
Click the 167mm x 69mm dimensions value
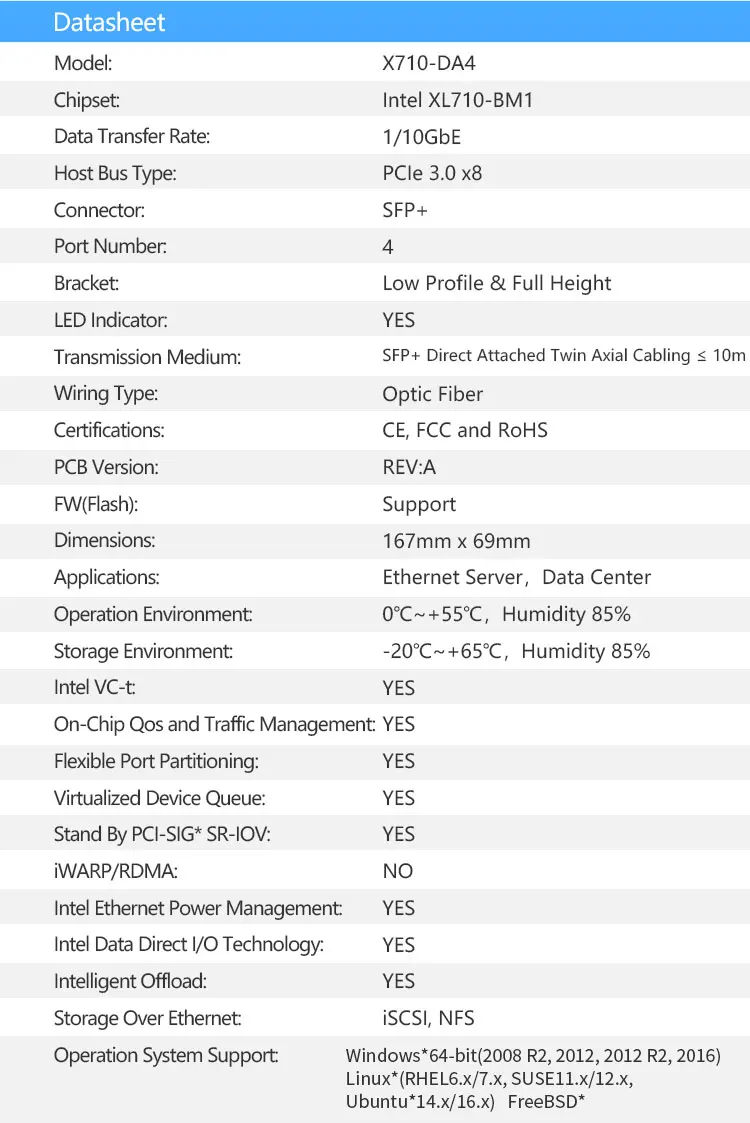point(456,541)
